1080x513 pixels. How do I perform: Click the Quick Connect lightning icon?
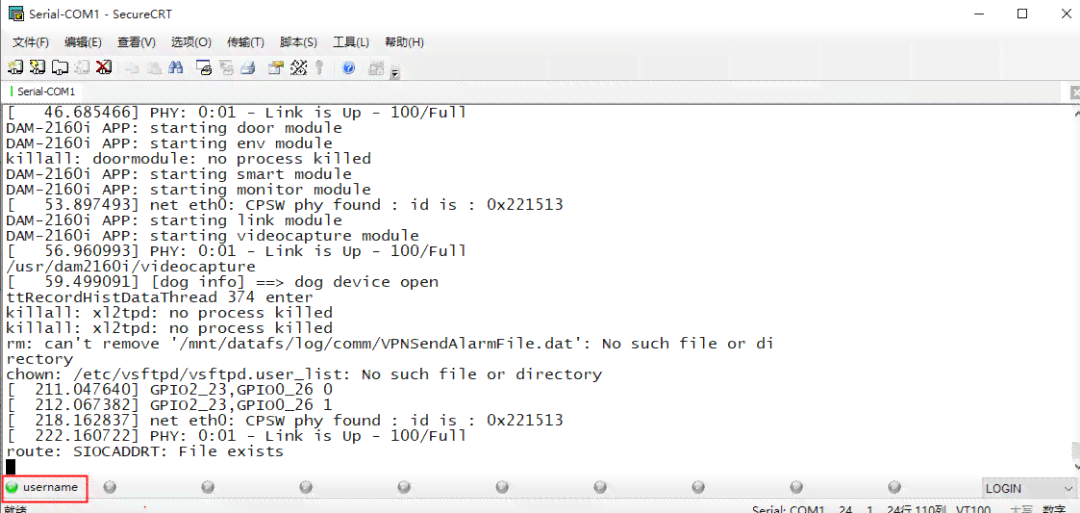click(37, 67)
